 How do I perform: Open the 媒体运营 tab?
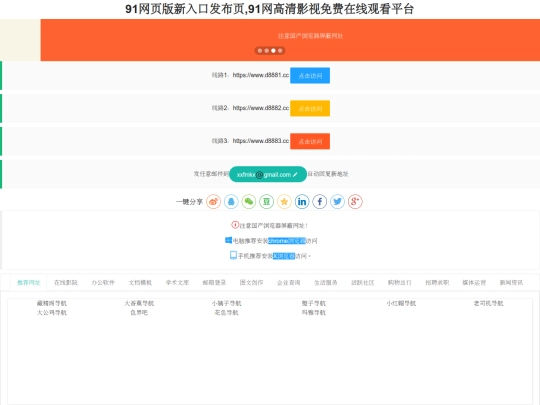474,283
